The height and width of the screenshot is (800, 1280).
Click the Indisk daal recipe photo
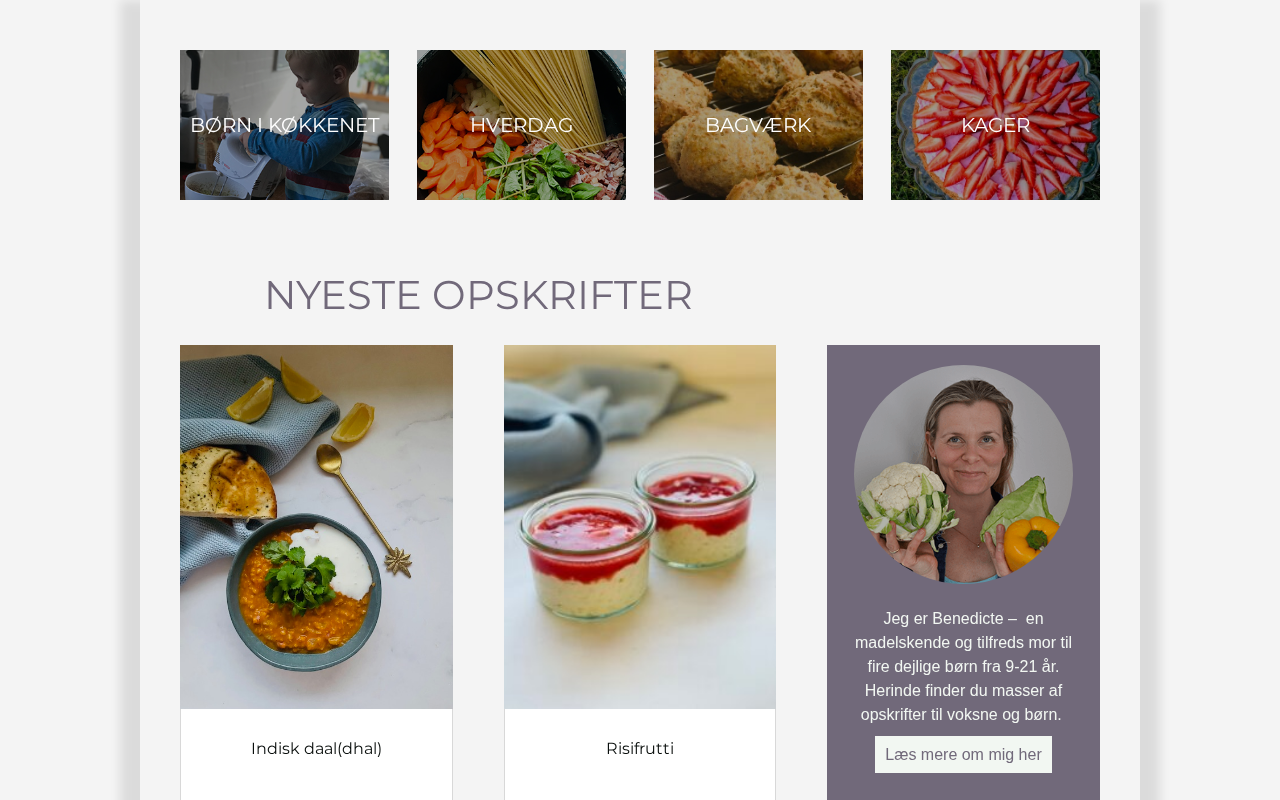[x=316, y=527]
